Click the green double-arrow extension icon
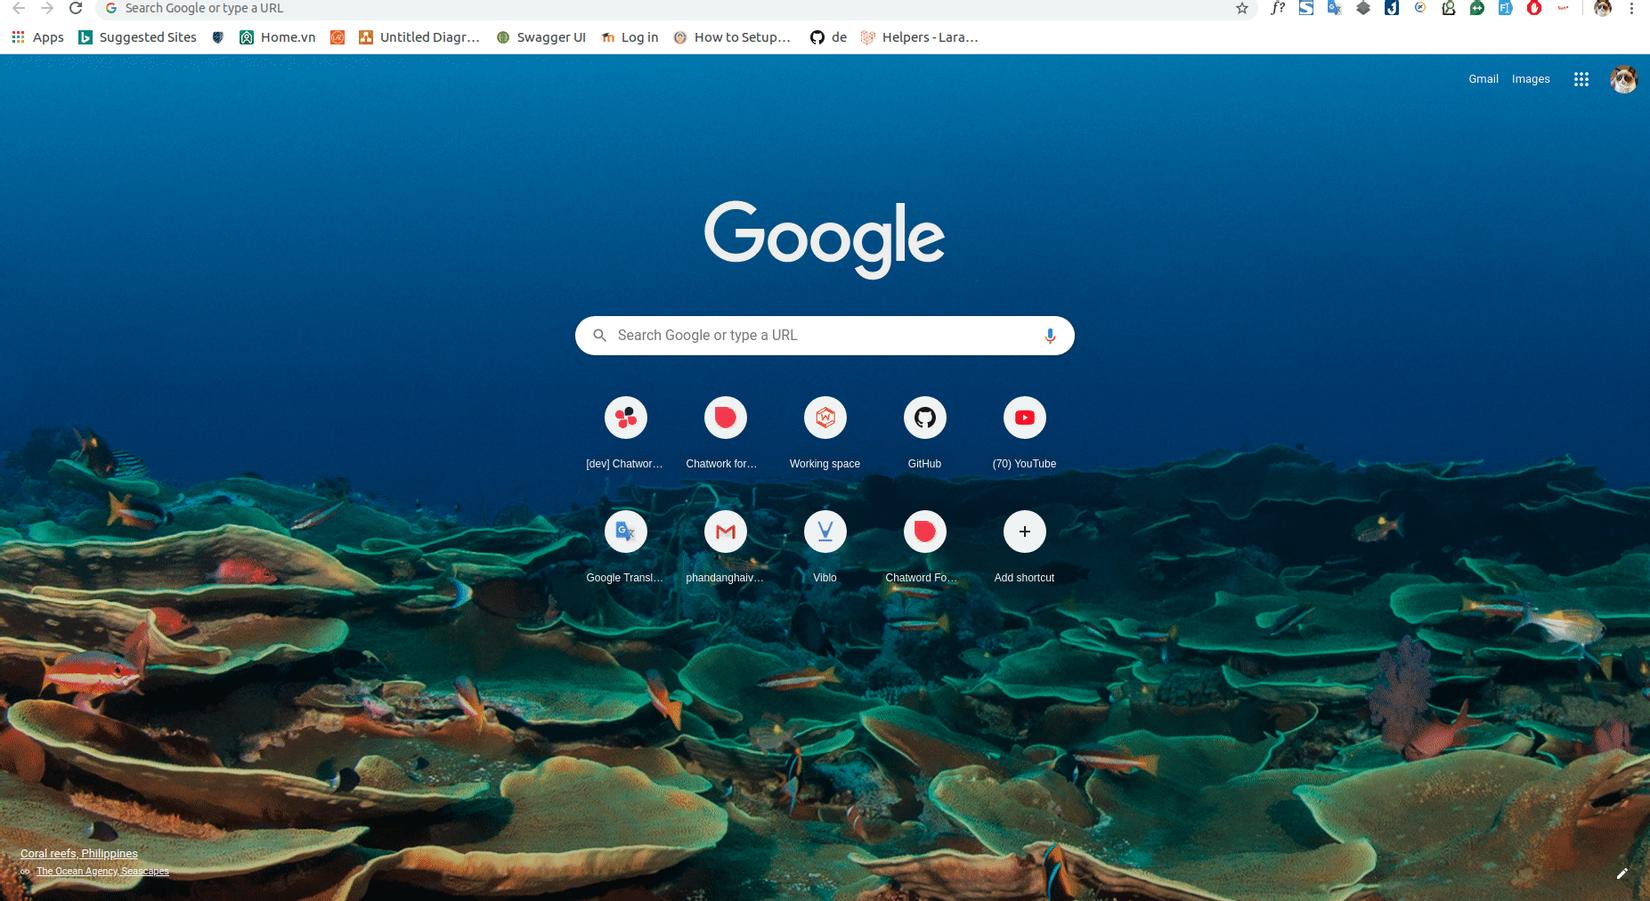The height and width of the screenshot is (901, 1650). click(x=1477, y=8)
